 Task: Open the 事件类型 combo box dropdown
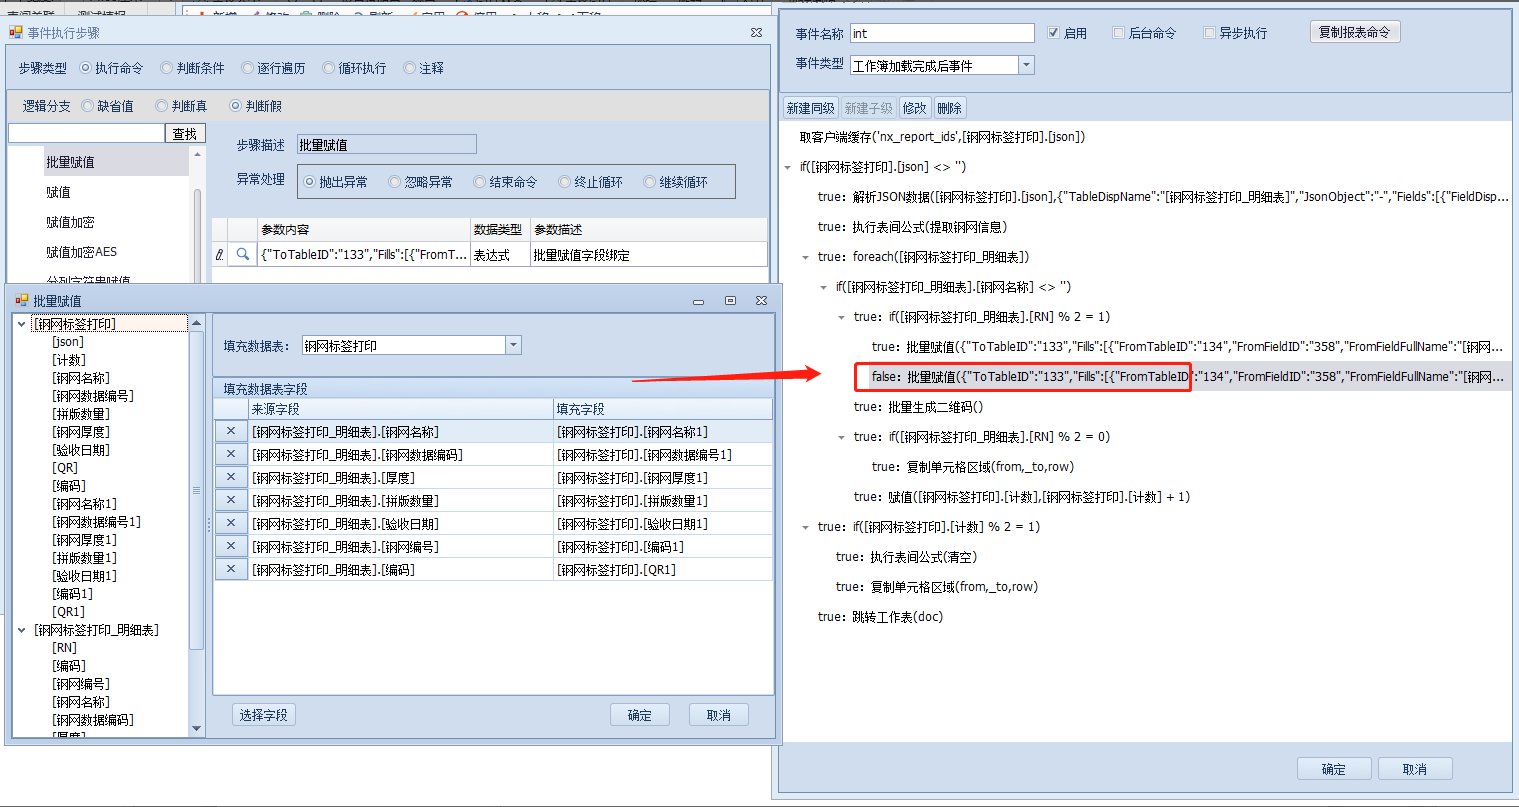point(1026,65)
